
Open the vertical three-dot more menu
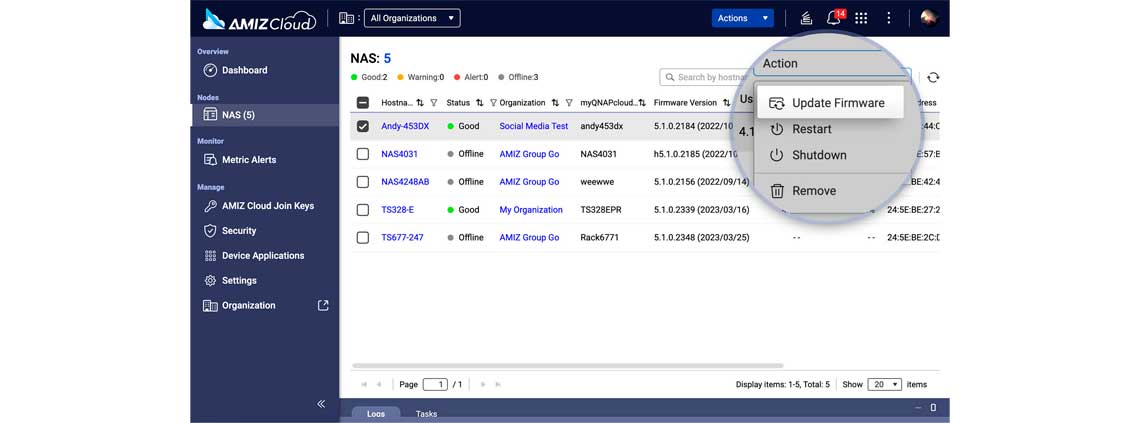point(888,18)
